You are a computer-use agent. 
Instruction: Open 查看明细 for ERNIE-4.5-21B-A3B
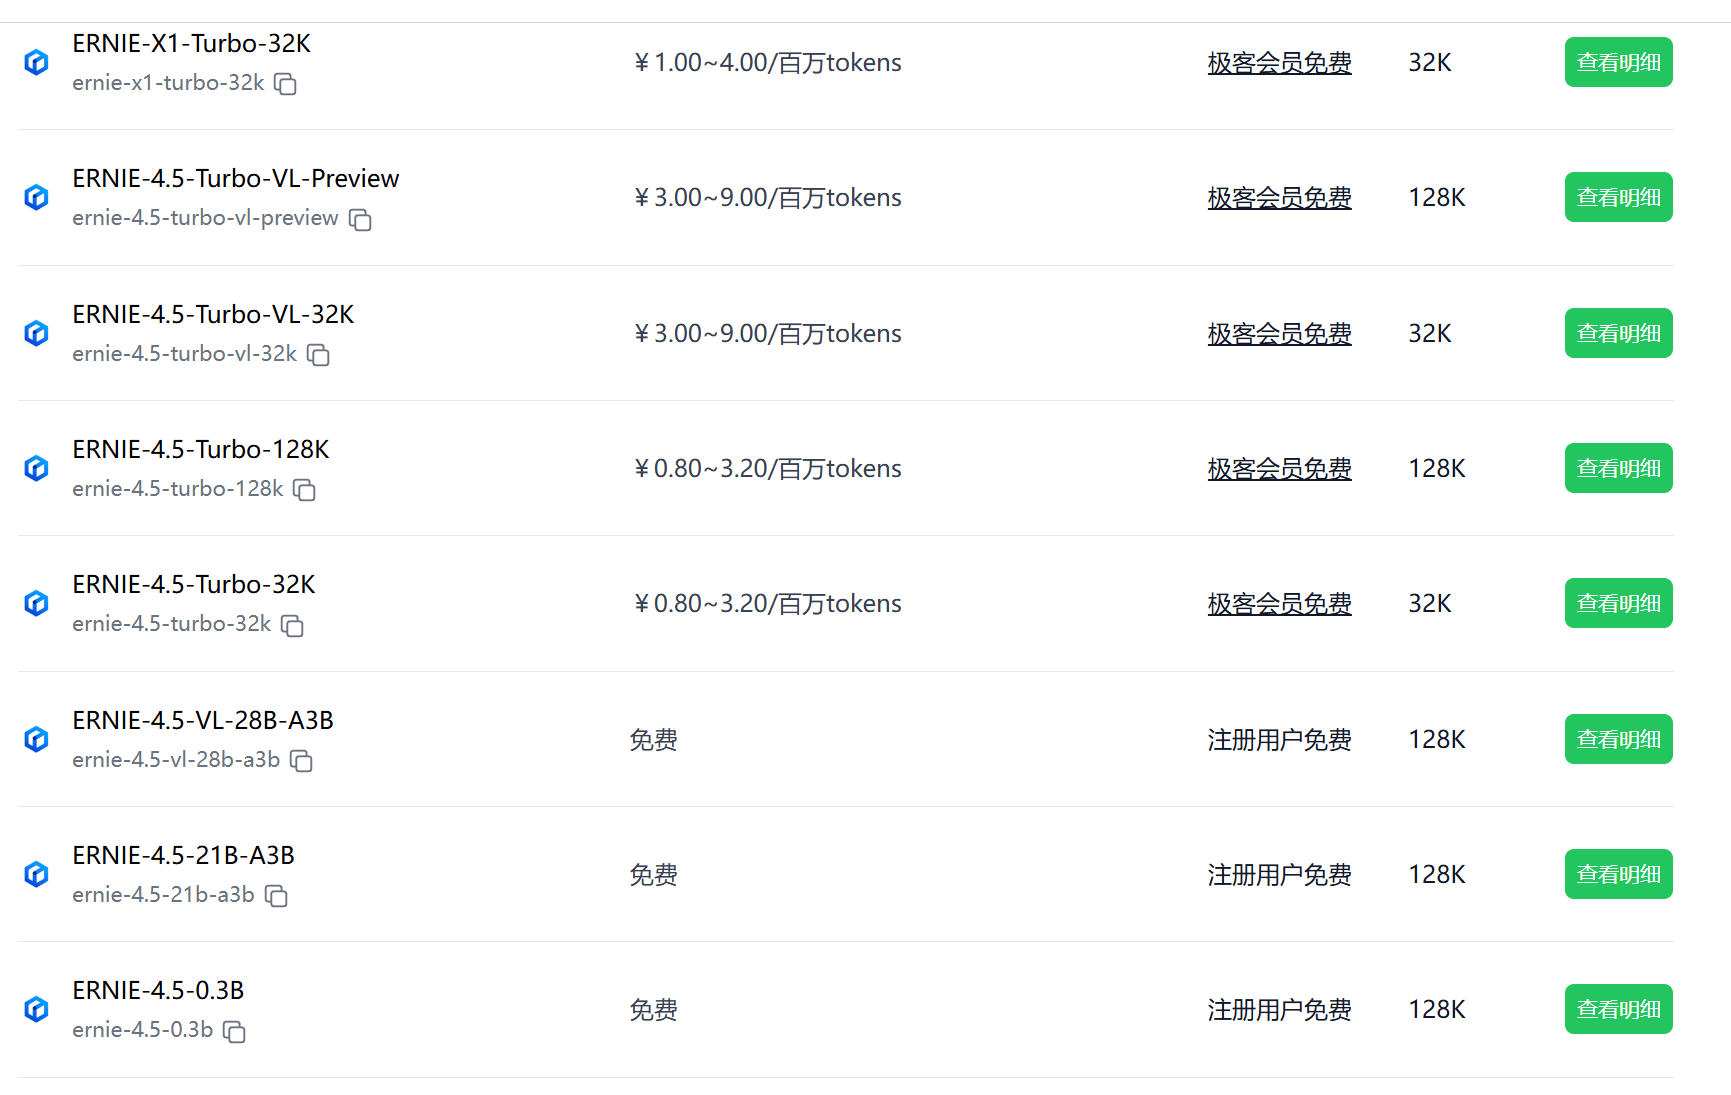point(1618,874)
